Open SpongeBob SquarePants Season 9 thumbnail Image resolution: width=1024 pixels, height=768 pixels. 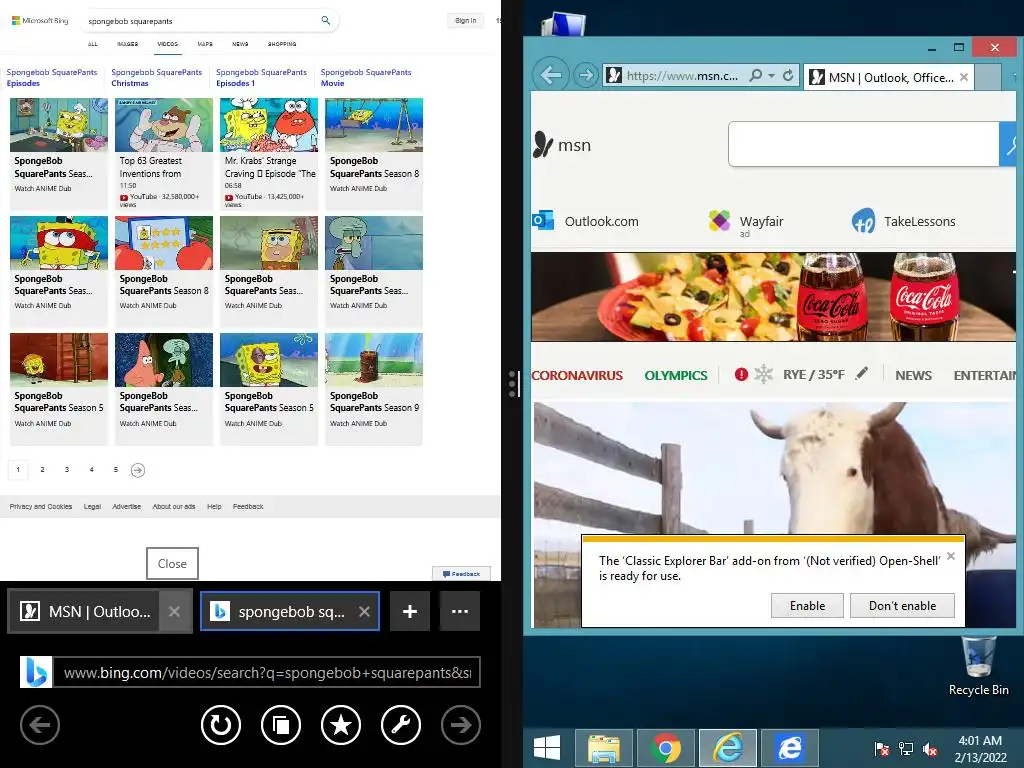[374, 360]
